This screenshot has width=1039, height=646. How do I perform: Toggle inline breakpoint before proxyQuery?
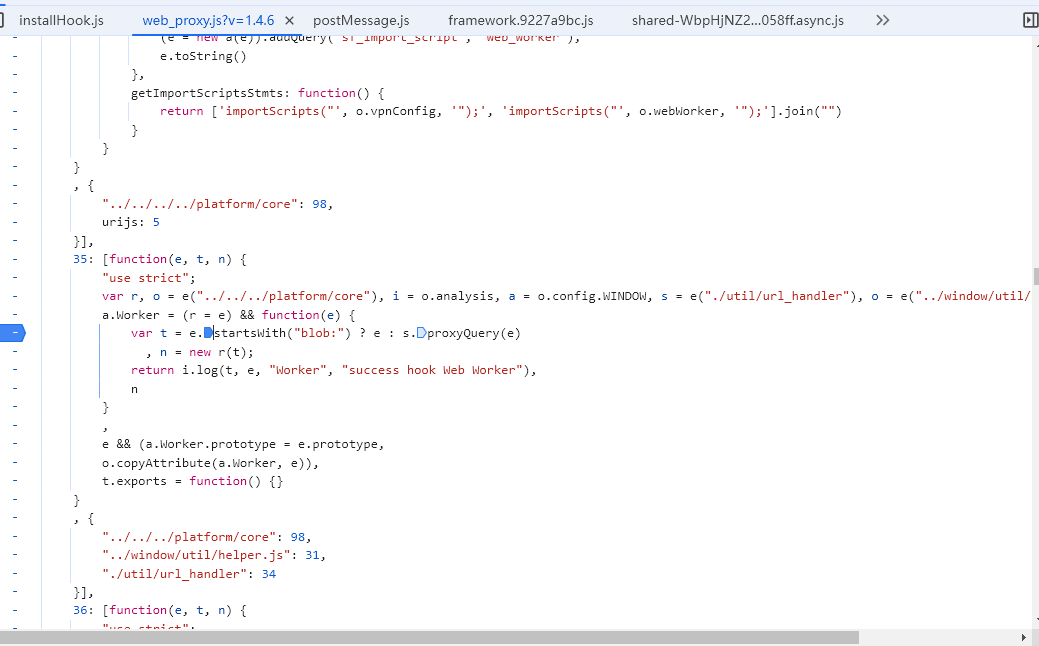(421, 333)
